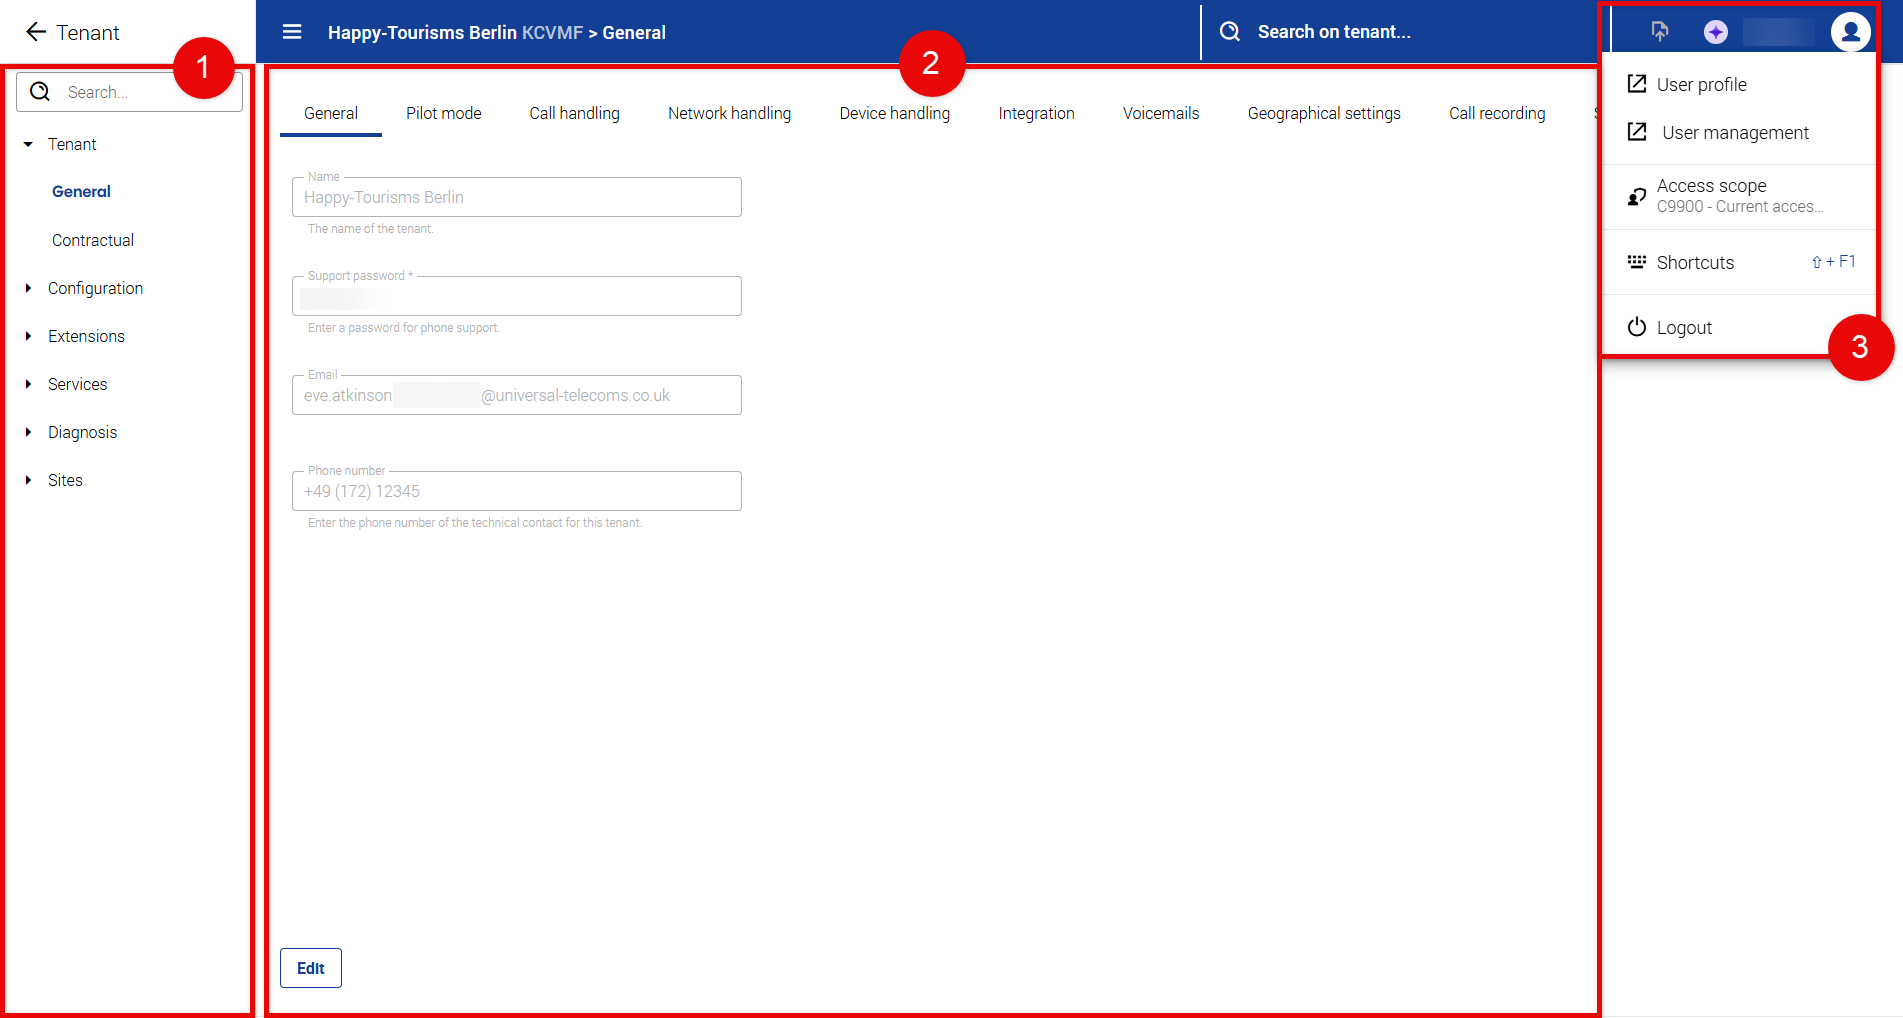The width and height of the screenshot is (1903, 1018).
Task: Click the Shortcuts keyboard icon
Action: (1637, 262)
